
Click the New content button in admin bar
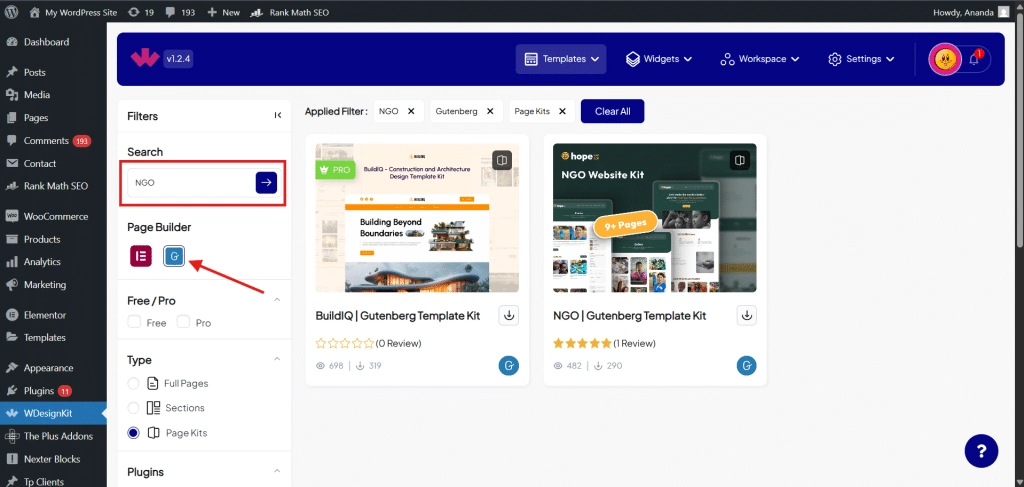[223, 12]
